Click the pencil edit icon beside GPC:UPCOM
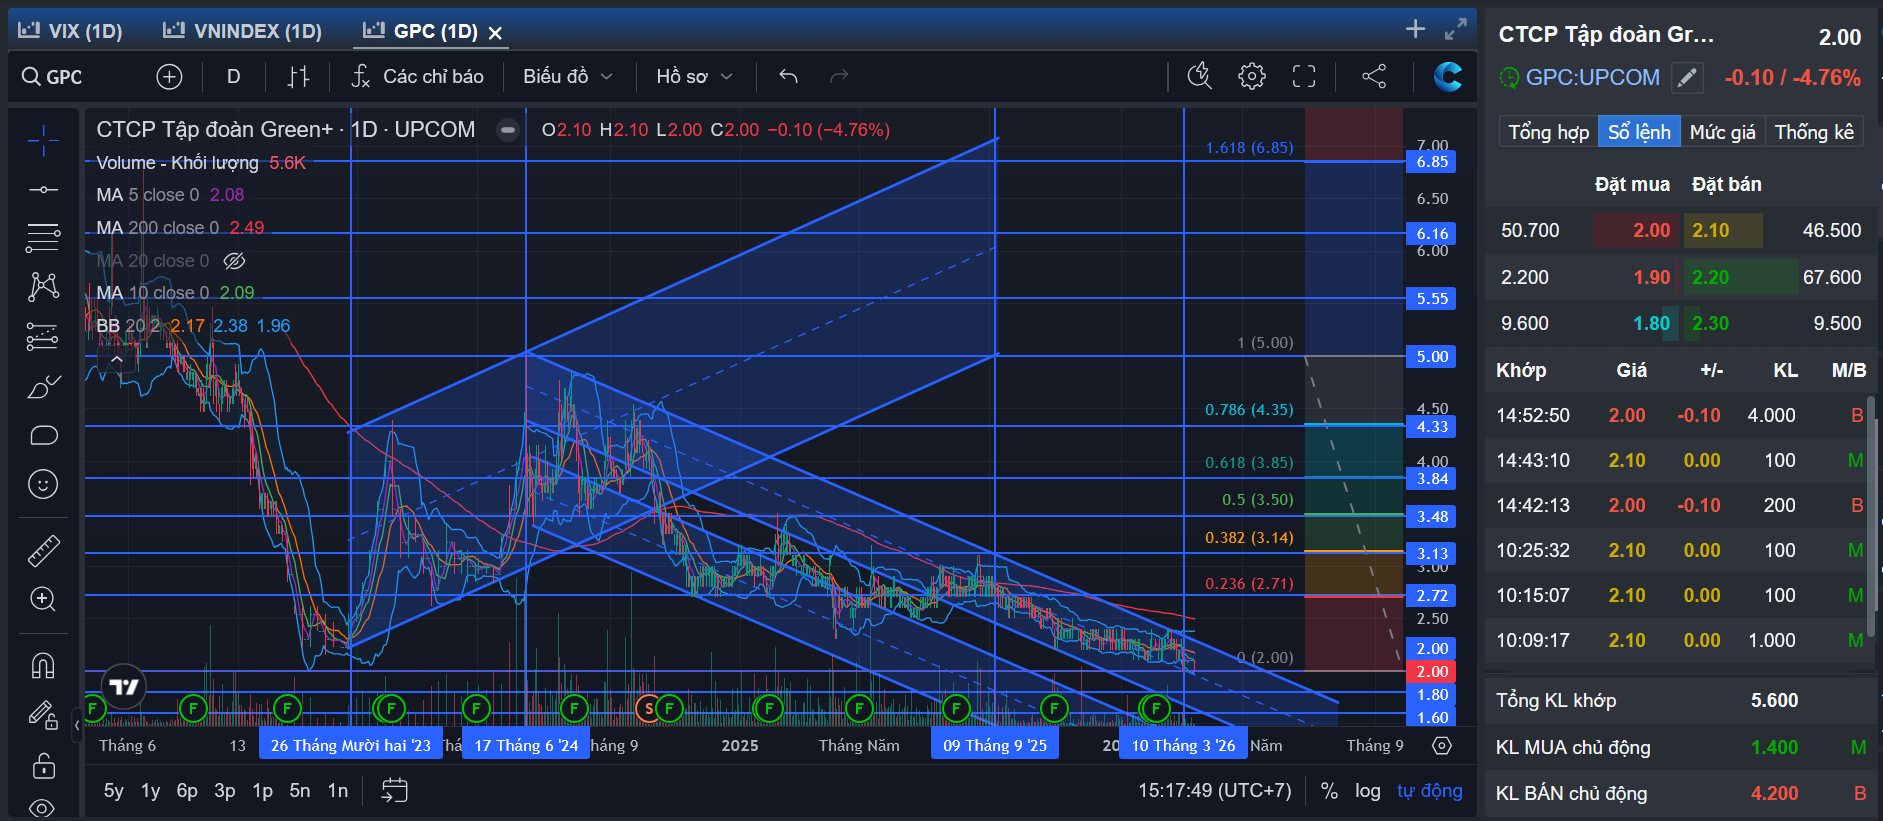 pos(1687,78)
